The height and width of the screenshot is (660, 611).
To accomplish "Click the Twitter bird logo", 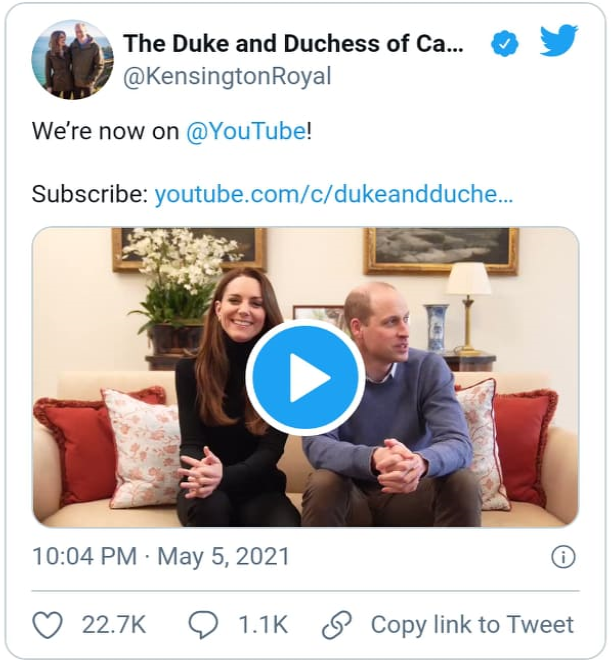I will [x=558, y=42].
